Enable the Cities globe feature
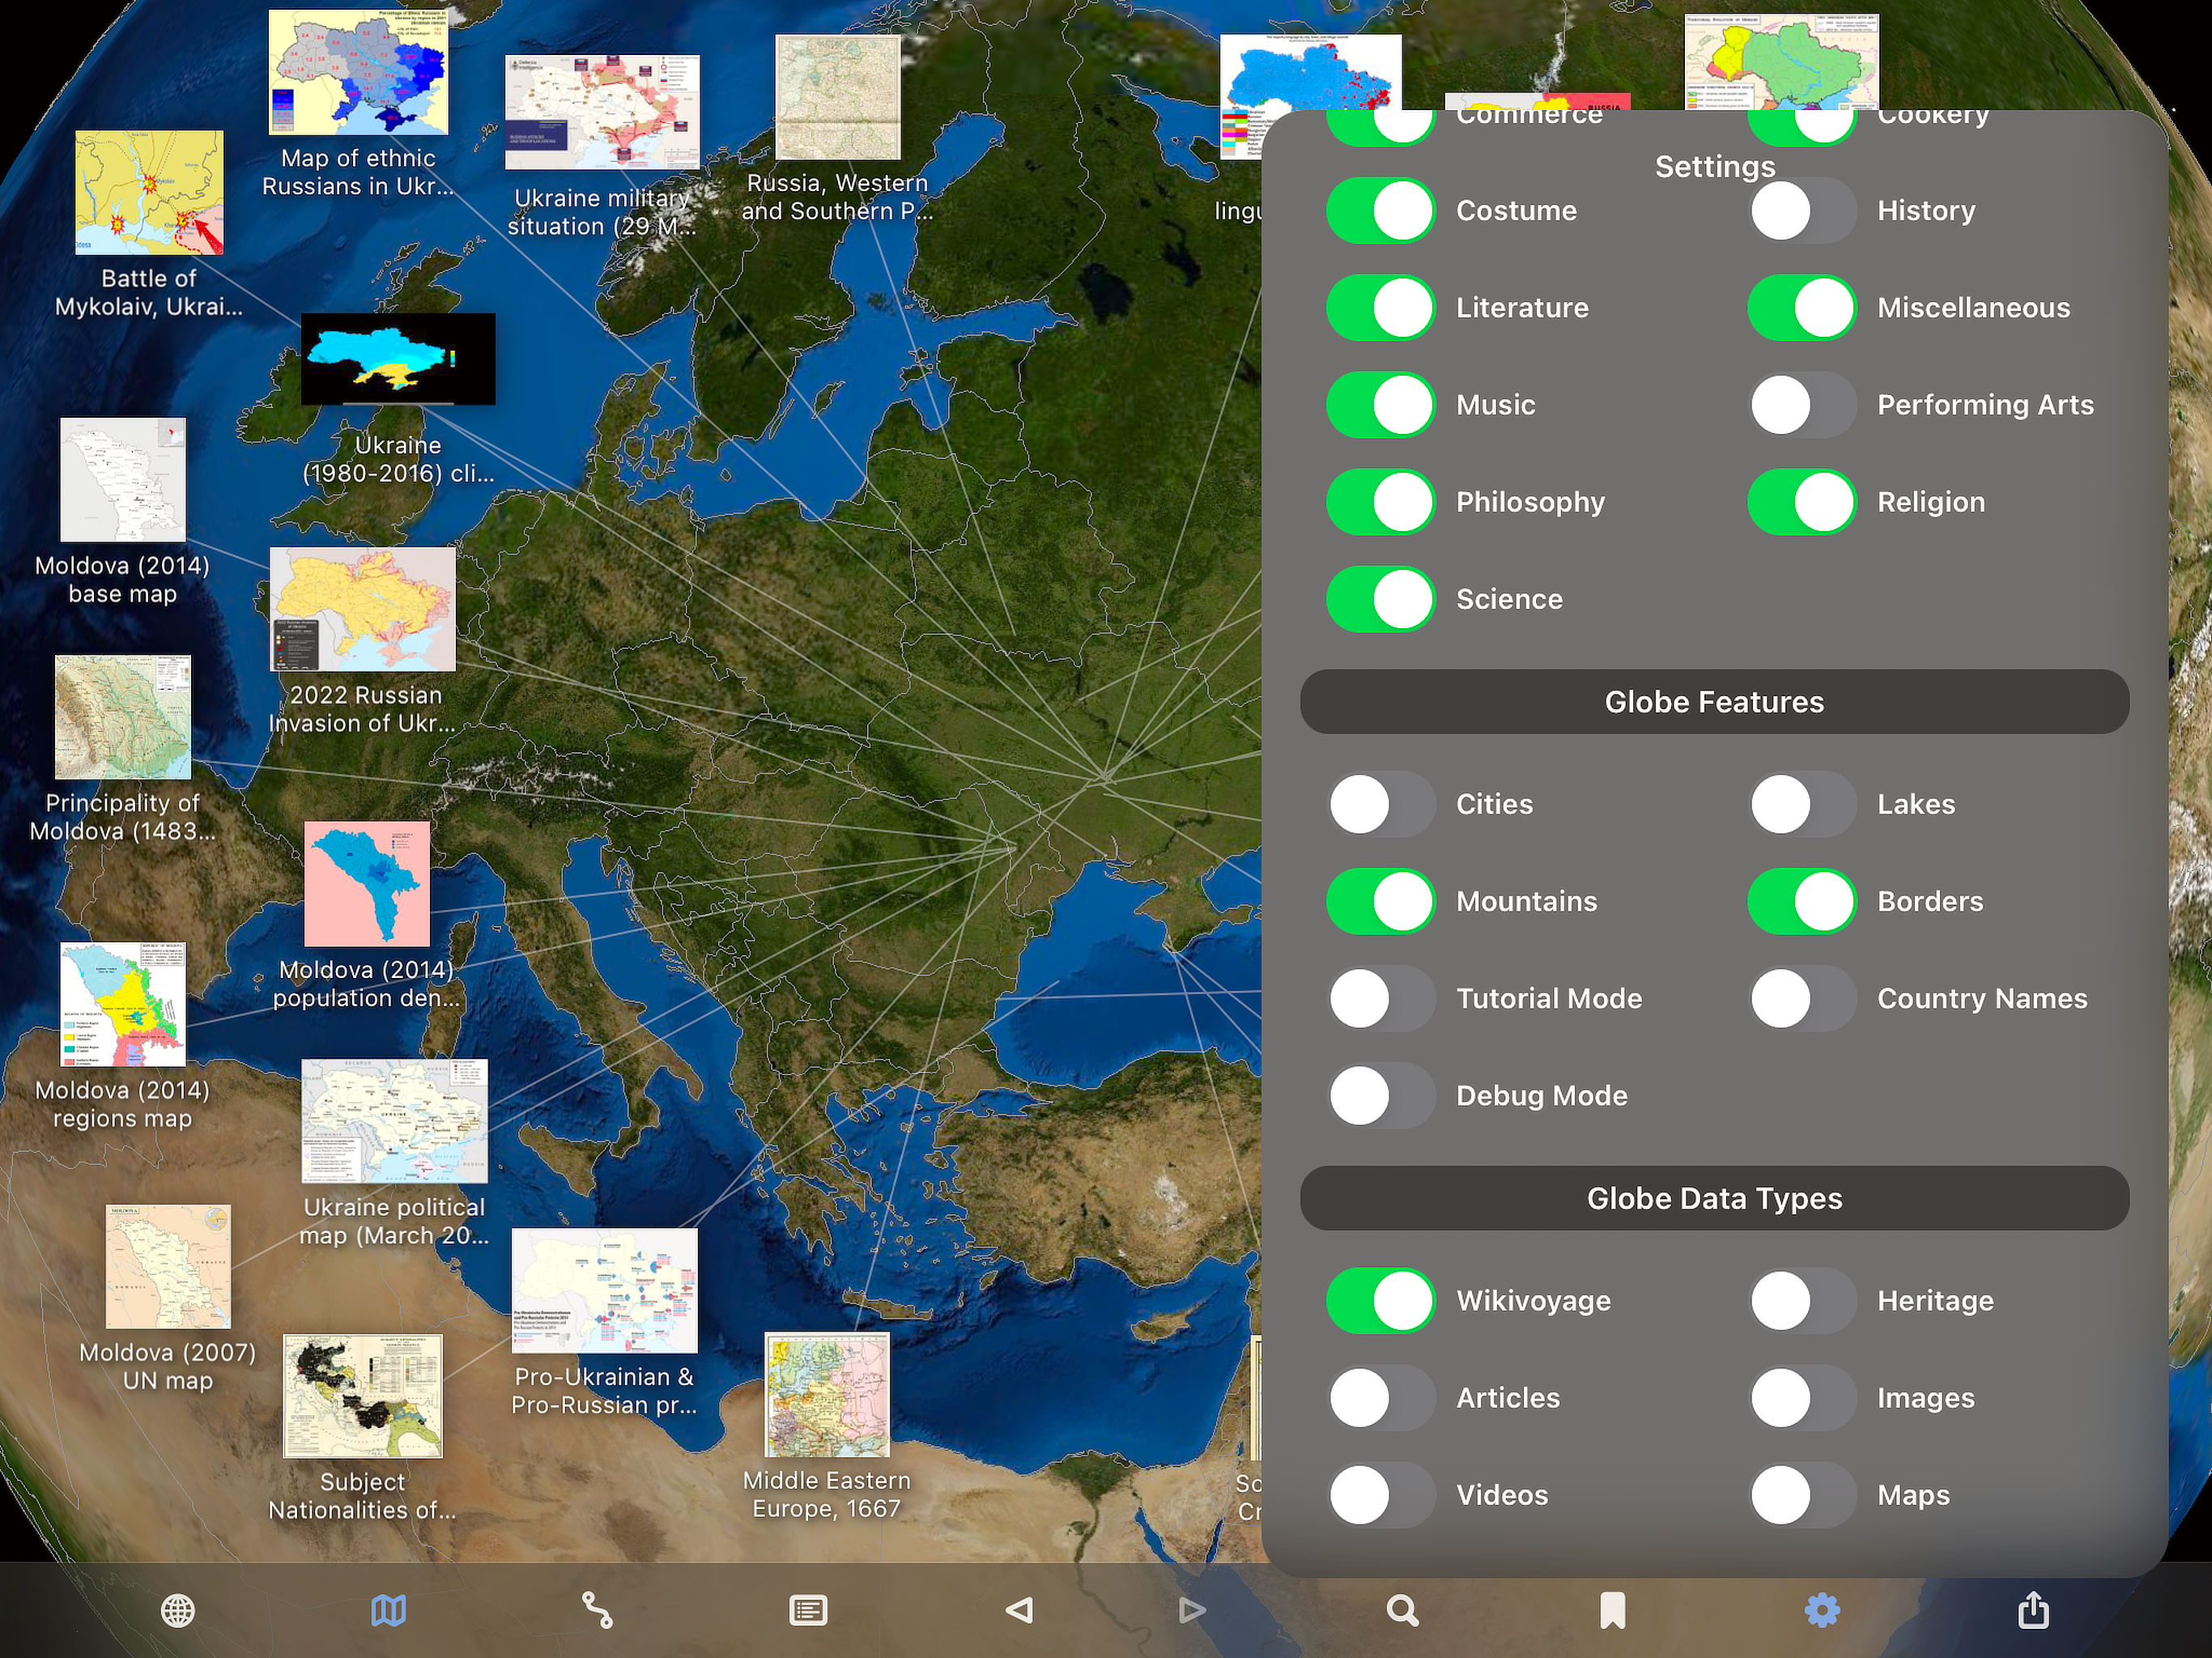The height and width of the screenshot is (1658, 2212). 1380,804
